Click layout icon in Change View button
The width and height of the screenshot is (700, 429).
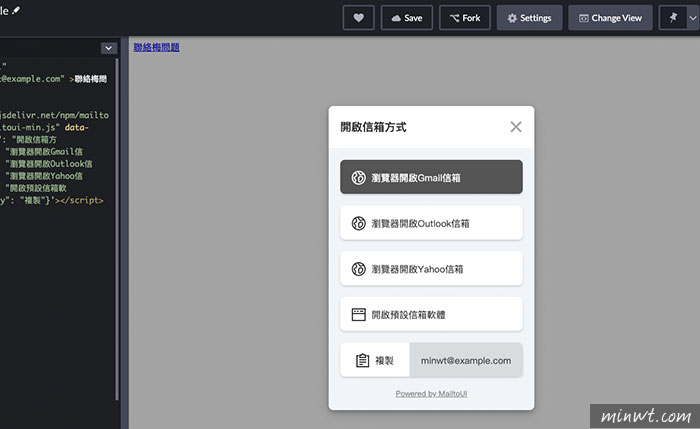(583, 18)
